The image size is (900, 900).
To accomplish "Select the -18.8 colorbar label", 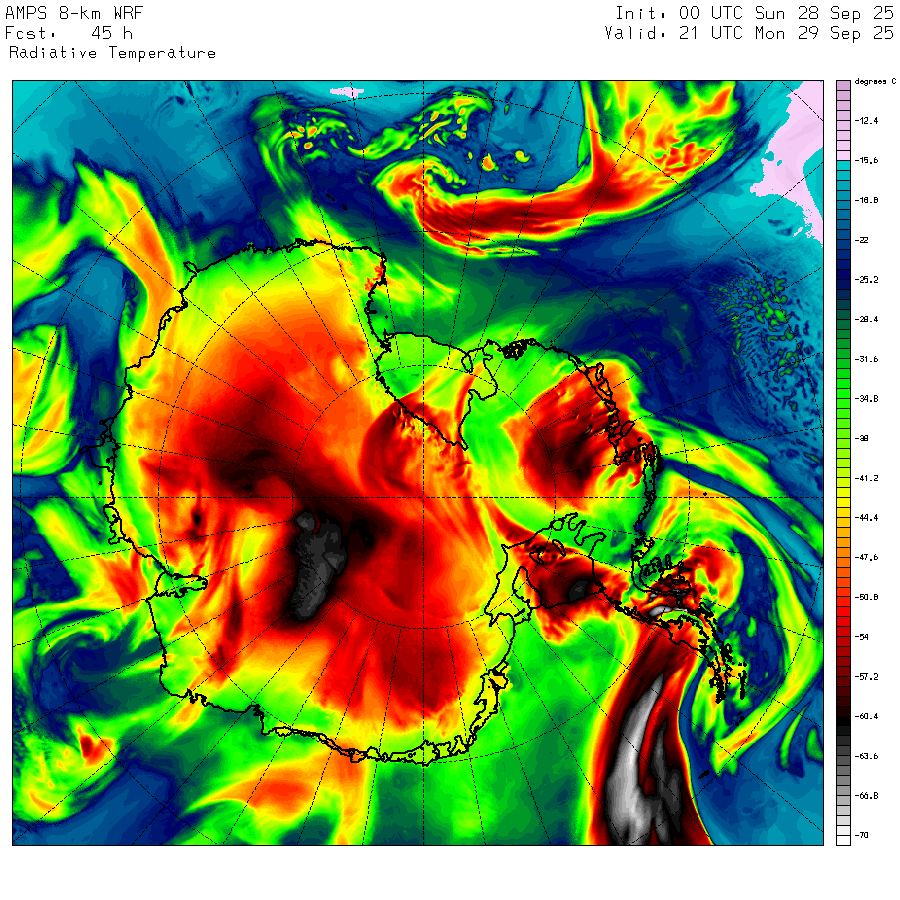I will point(866,200).
